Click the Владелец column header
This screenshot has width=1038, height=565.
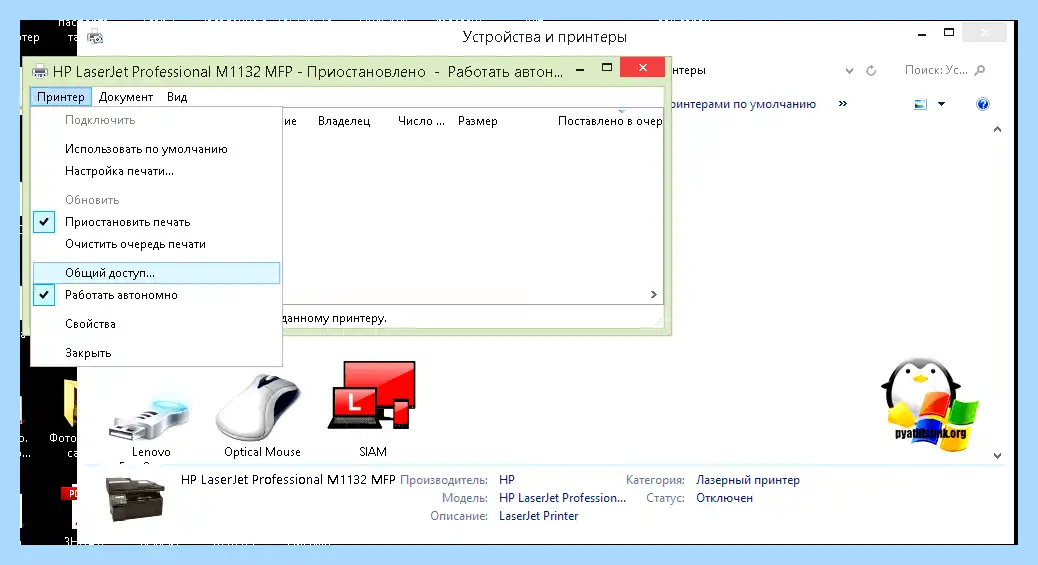(344, 121)
